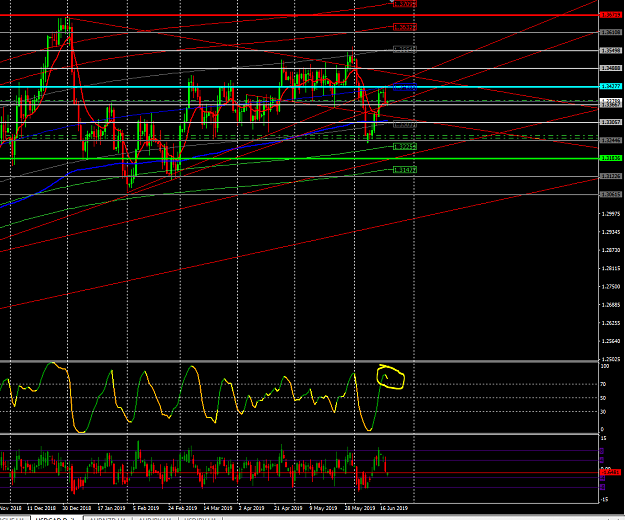This screenshot has height=520, width=625.
Task: Click the green boxed 1.3147 price tag
Action: (405, 170)
